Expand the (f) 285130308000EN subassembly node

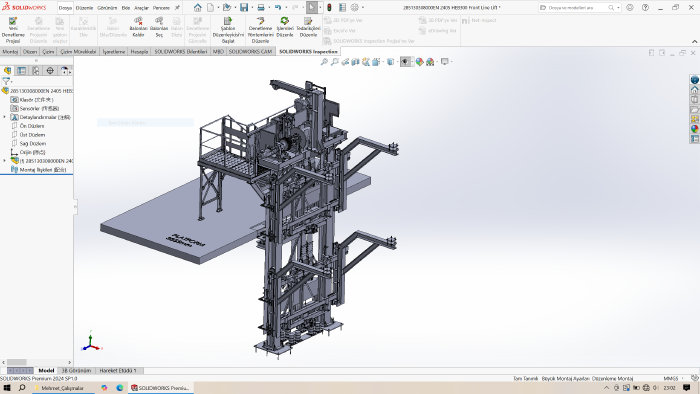coord(4,161)
